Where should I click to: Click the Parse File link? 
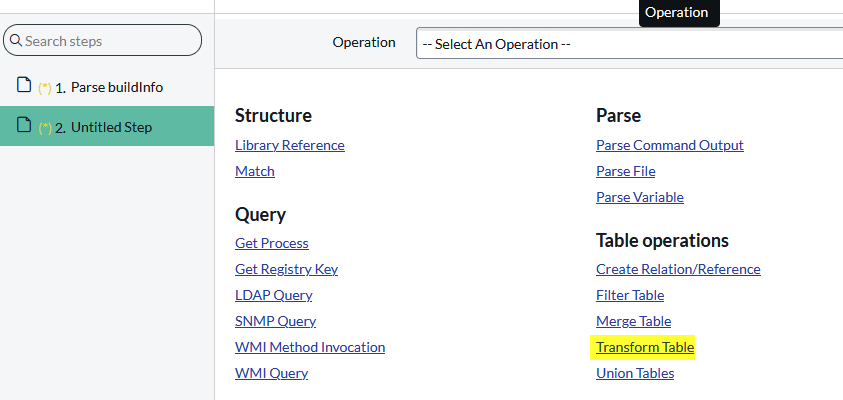click(625, 171)
